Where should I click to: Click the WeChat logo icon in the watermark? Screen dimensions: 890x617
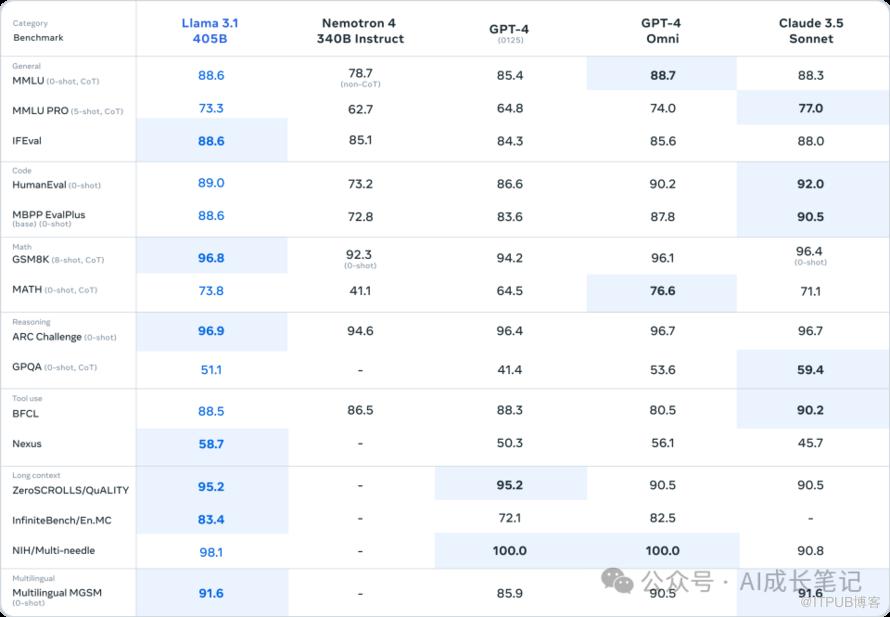[617, 581]
